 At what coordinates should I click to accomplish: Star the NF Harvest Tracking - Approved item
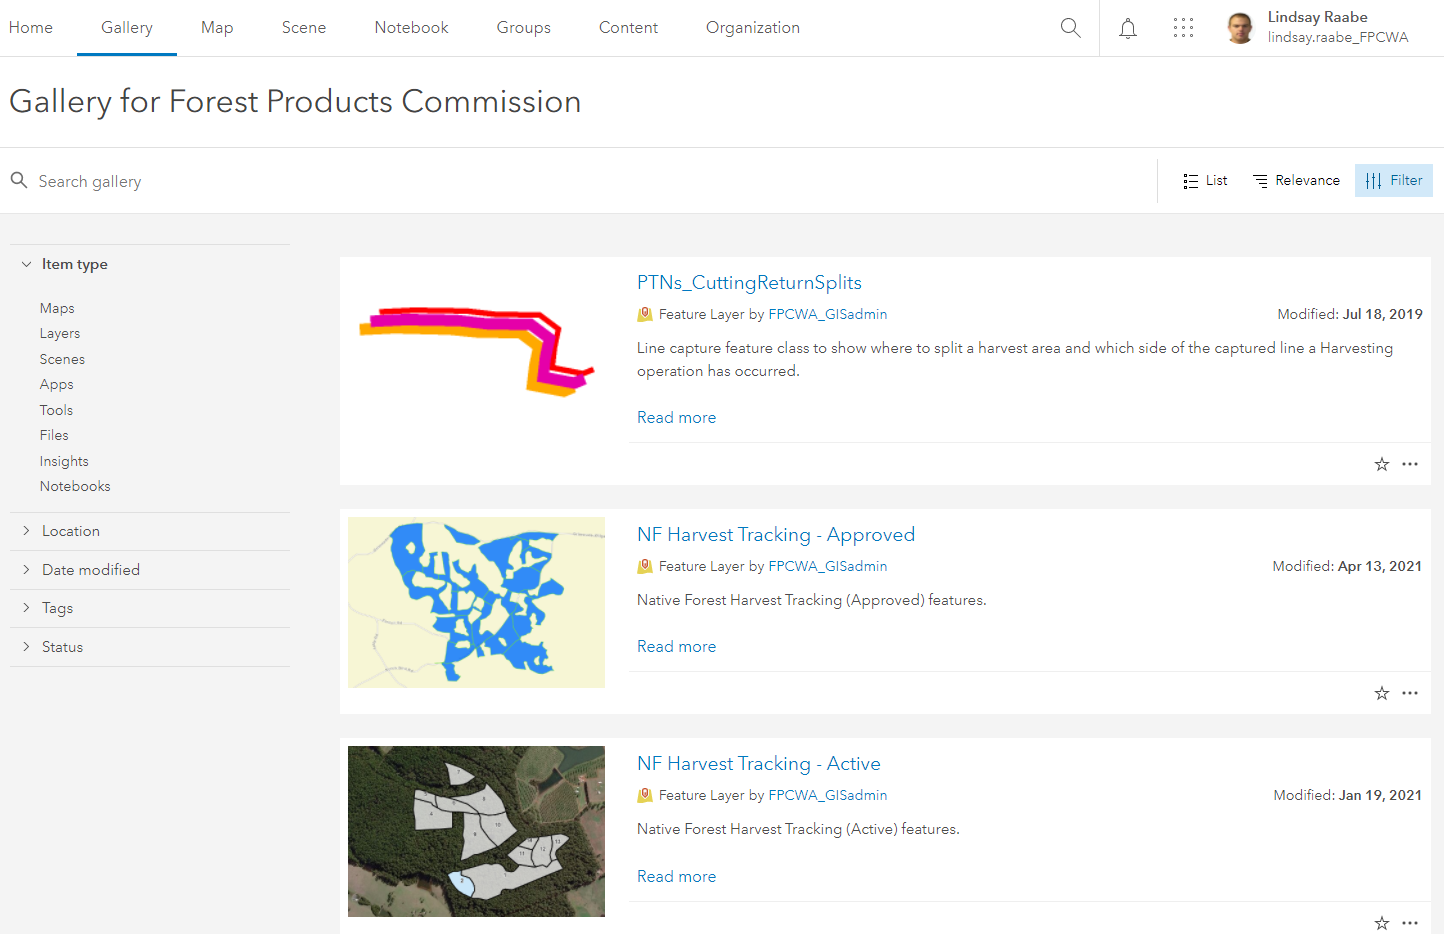coord(1381,693)
